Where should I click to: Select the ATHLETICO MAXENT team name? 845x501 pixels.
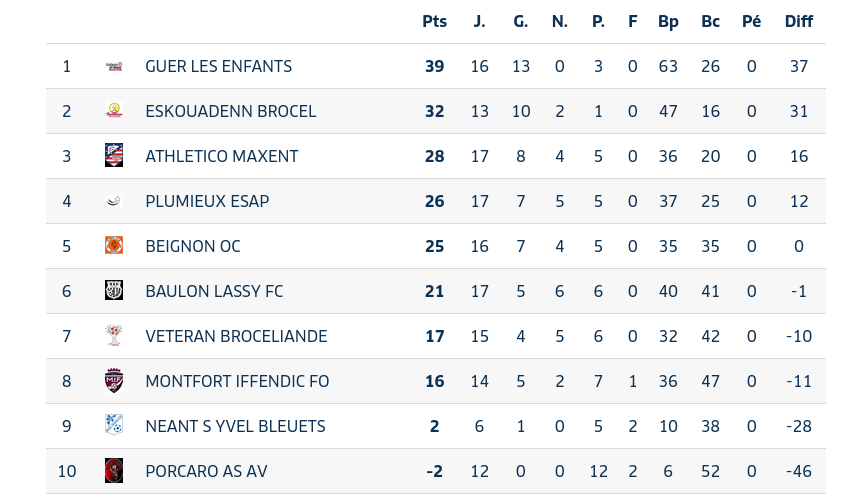click(221, 156)
